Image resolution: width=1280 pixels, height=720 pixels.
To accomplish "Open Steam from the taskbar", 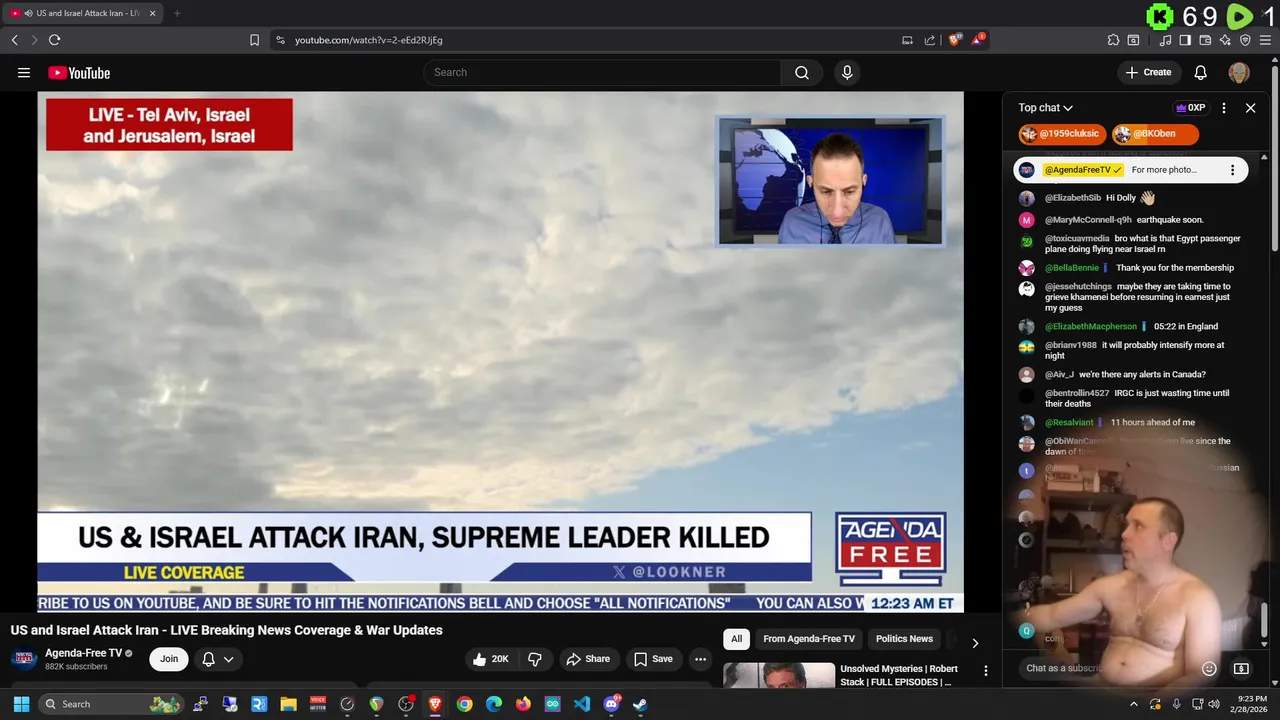I will click(640, 704).
